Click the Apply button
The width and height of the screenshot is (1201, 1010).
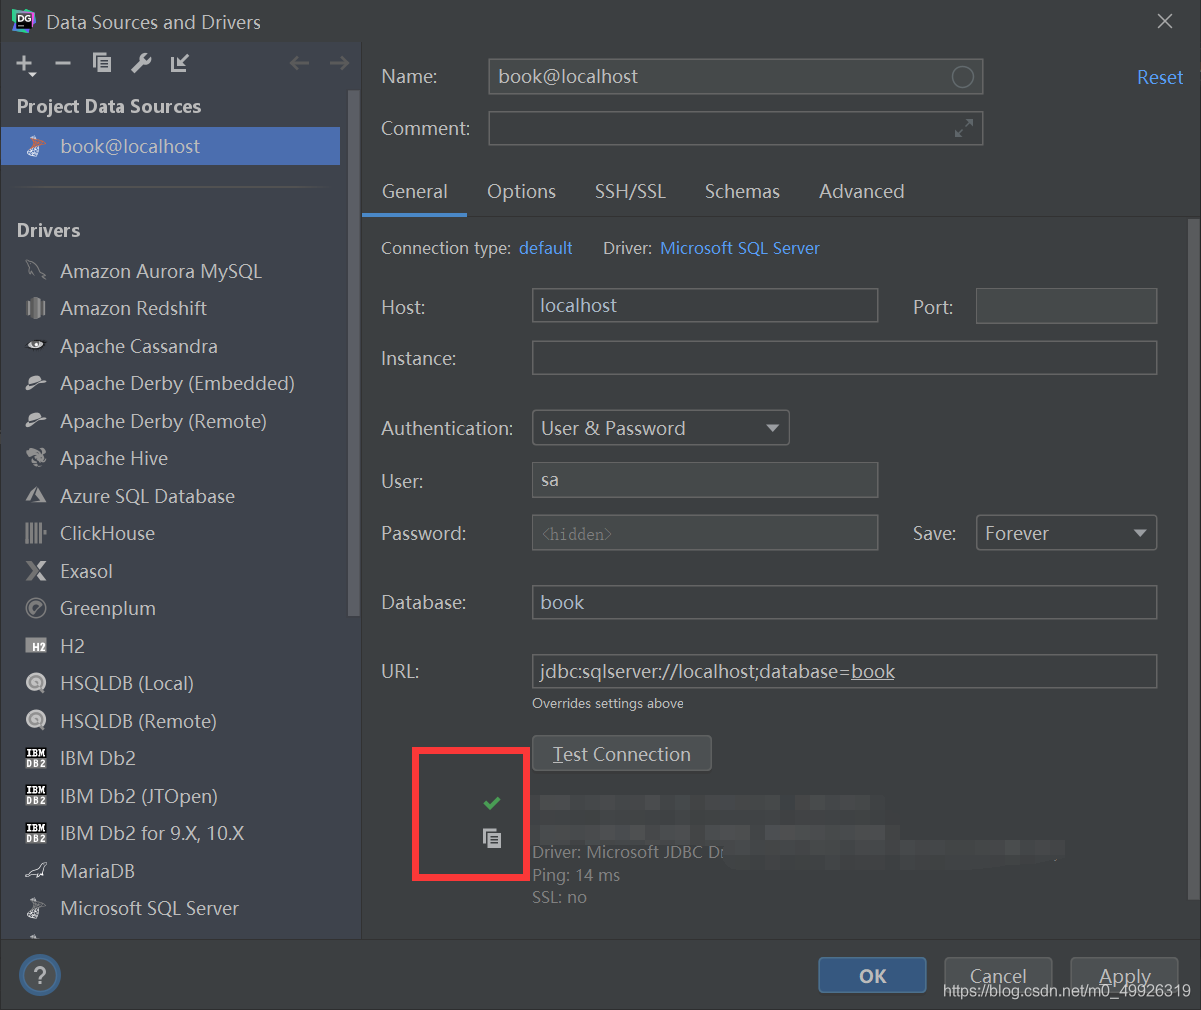coord(1124,975)
